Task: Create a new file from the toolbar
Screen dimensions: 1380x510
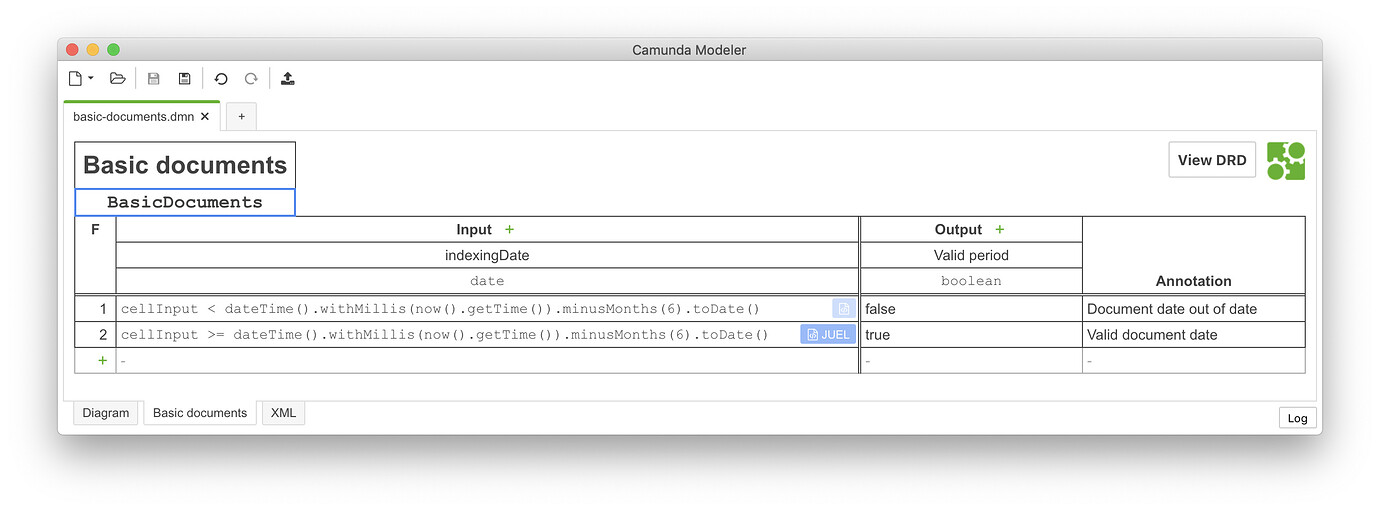Action: (75, 78)
